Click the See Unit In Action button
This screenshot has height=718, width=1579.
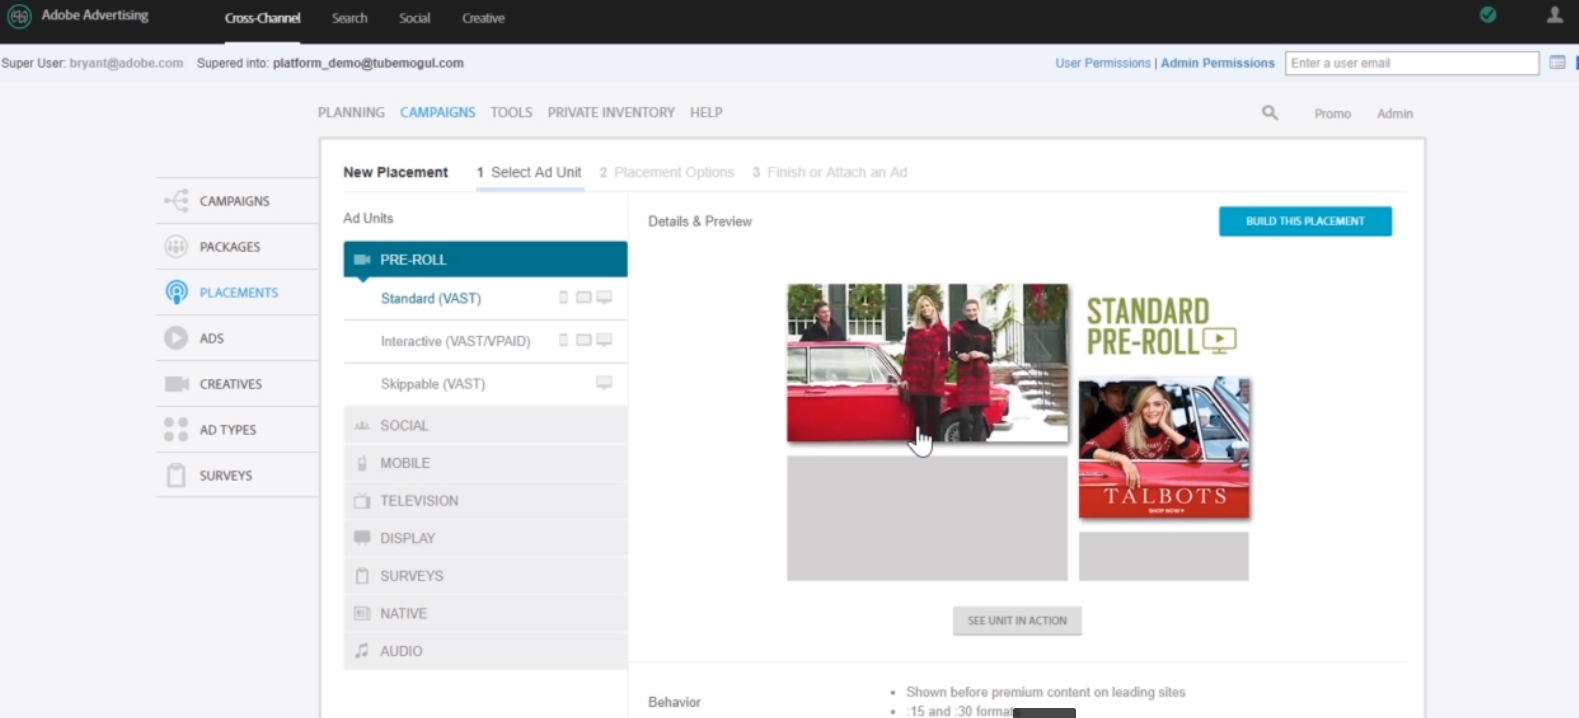pyautogui.click(x=1017, y=621)
